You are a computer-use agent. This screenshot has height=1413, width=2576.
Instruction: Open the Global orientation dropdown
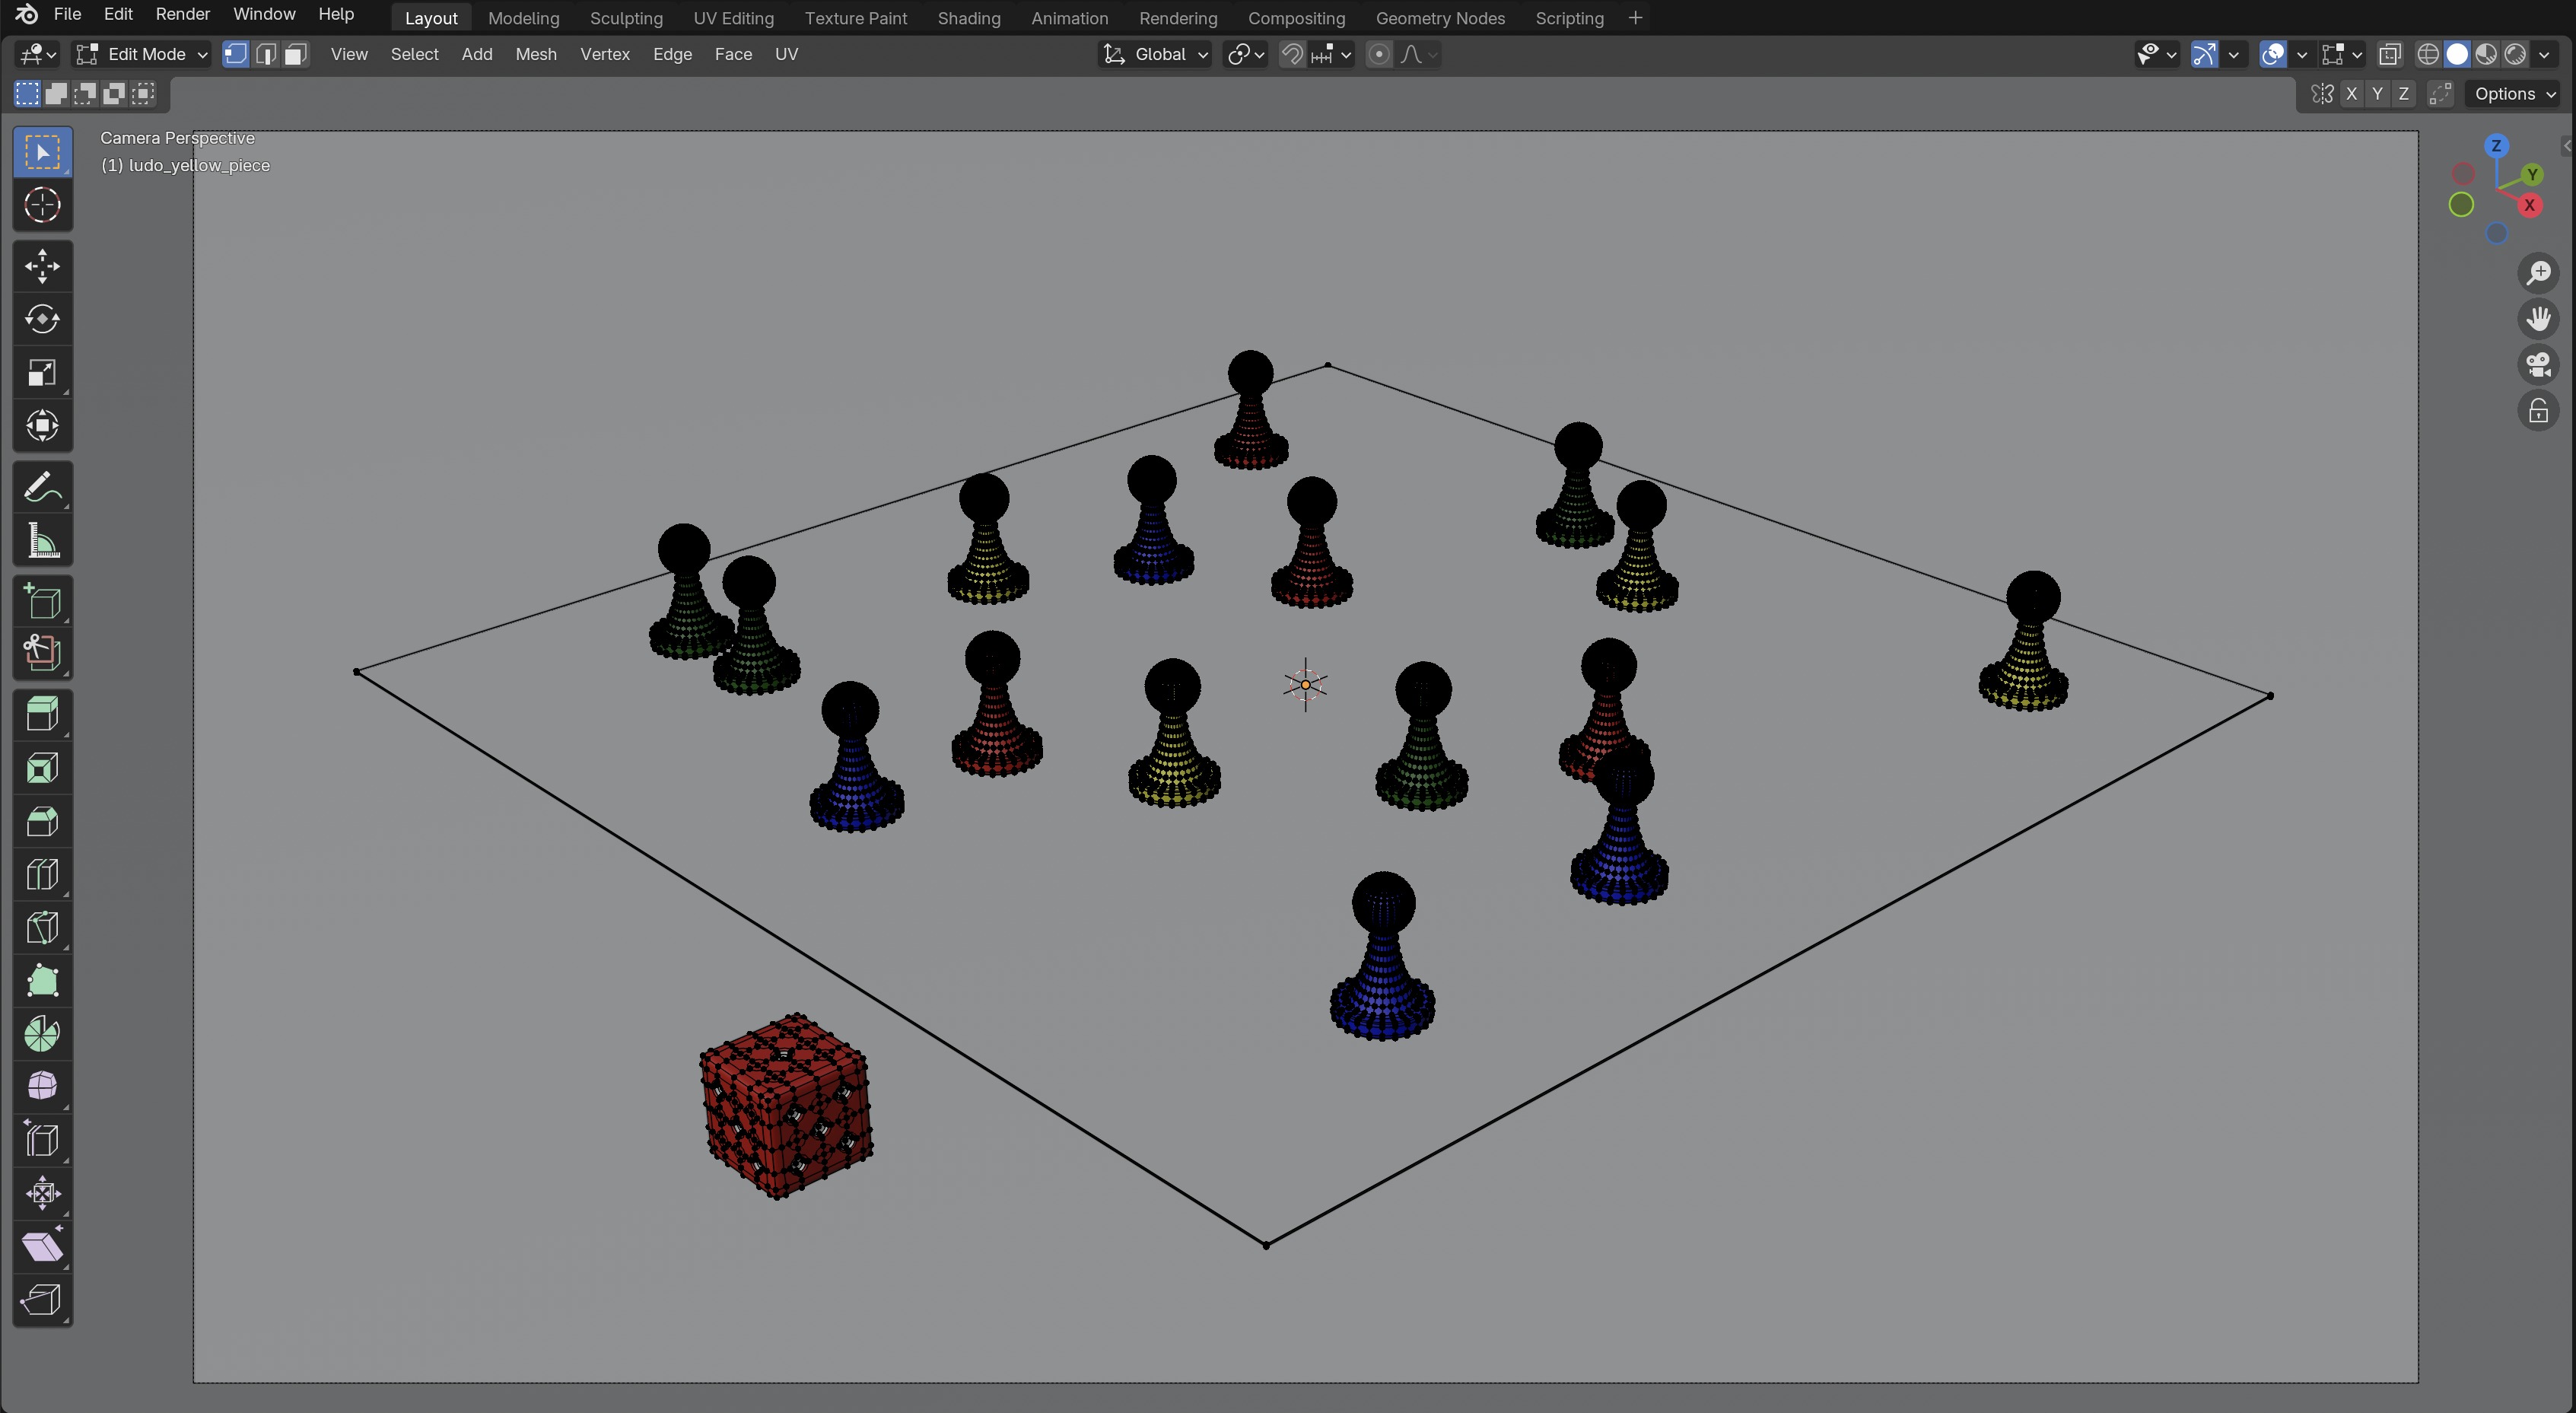(1155, 54)
